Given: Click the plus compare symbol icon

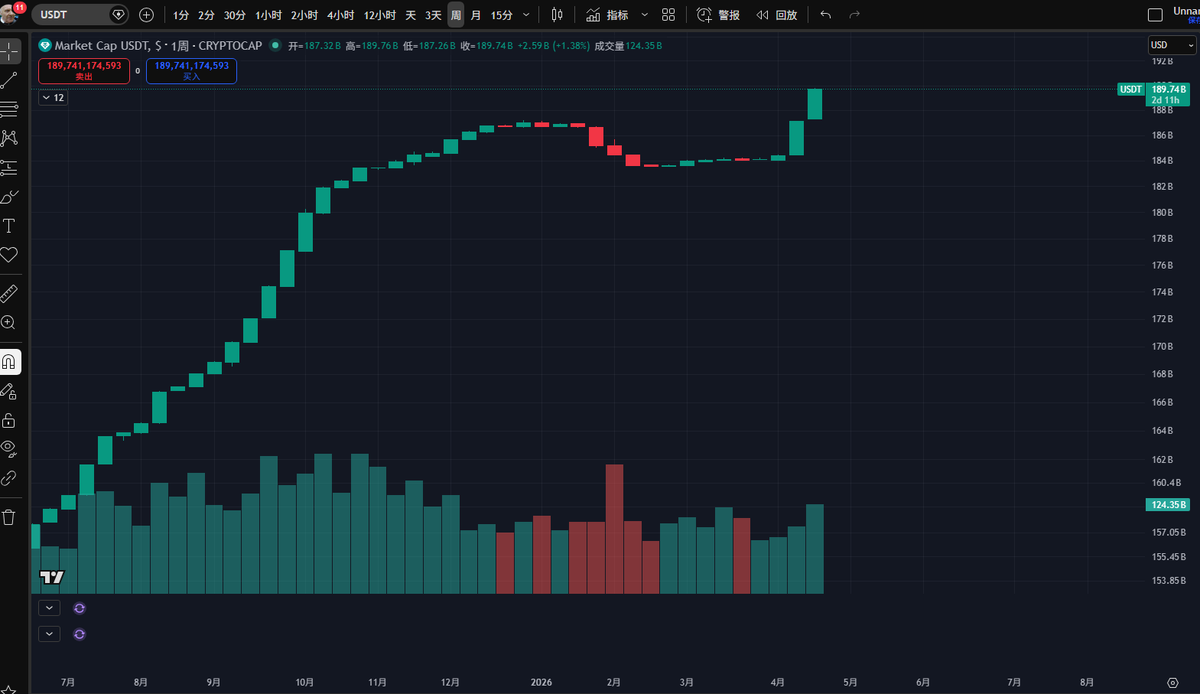Looking at the screenshot, I should 146,15.
